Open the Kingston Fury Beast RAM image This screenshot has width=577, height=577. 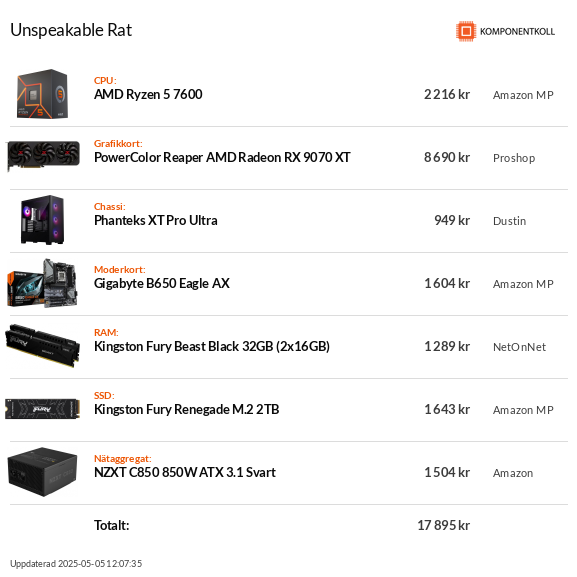pos(43,346)
